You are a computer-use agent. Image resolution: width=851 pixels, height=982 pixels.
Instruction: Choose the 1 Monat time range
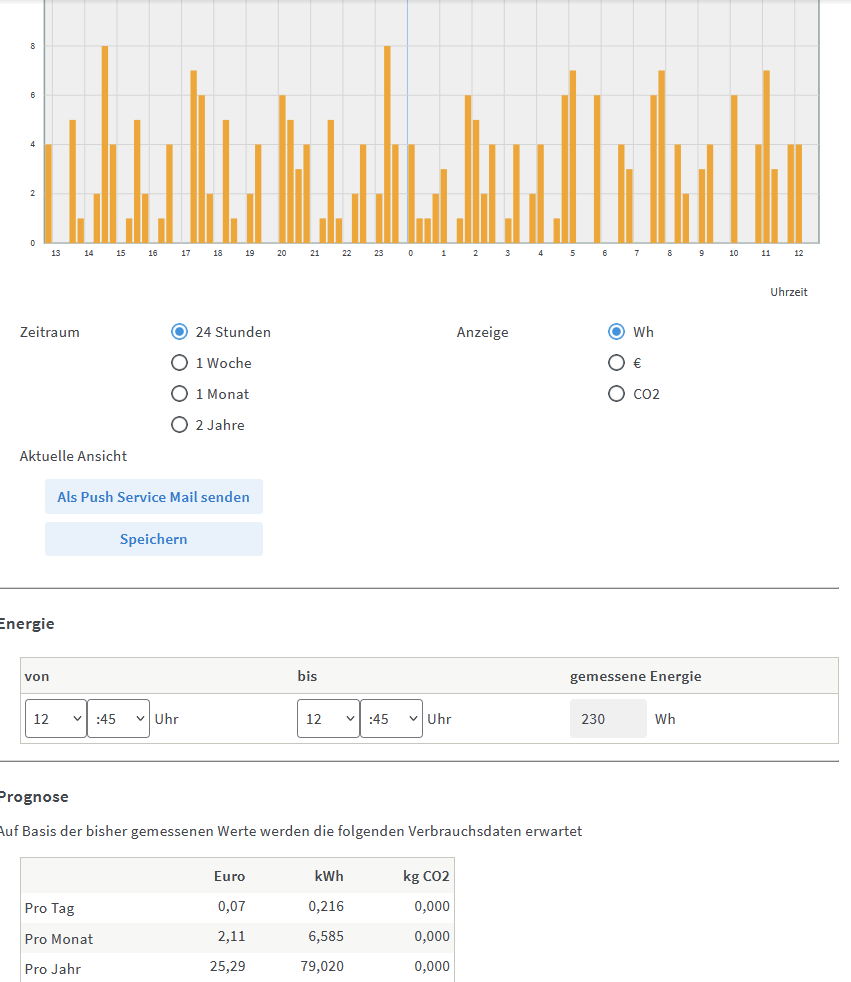pyautogui.click(x=179, y=394)
